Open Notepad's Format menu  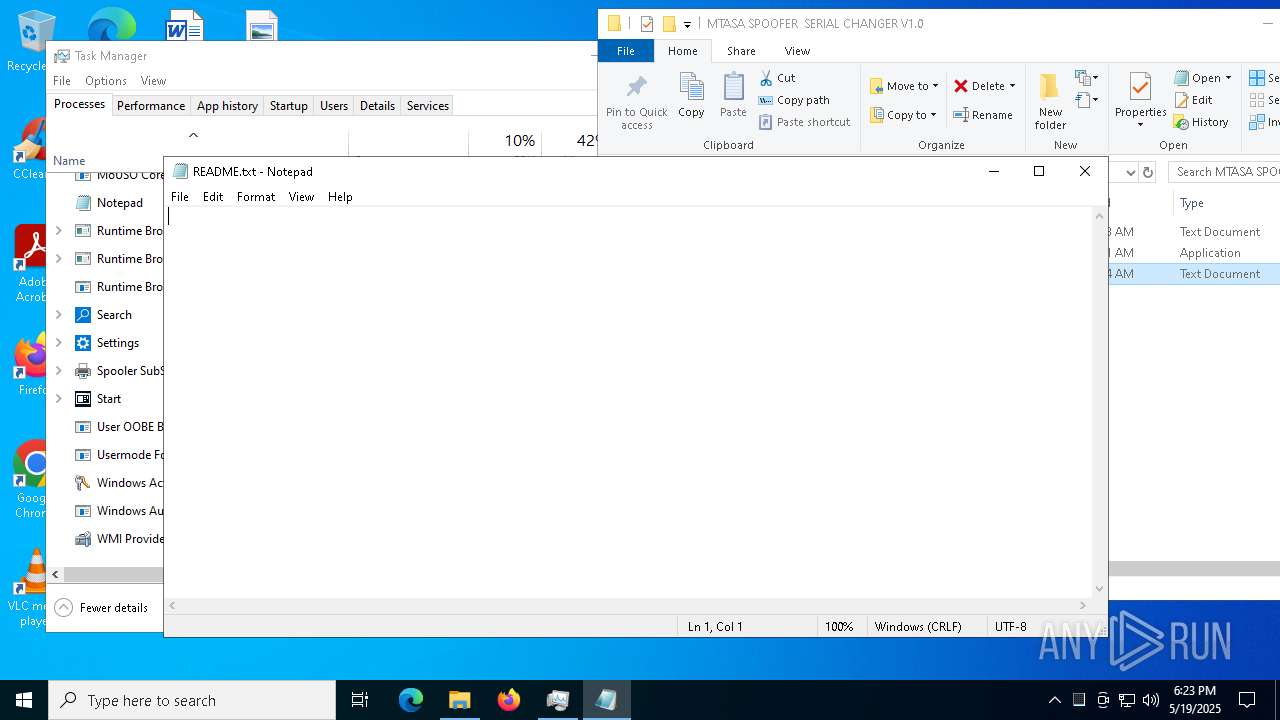(256, 197)
